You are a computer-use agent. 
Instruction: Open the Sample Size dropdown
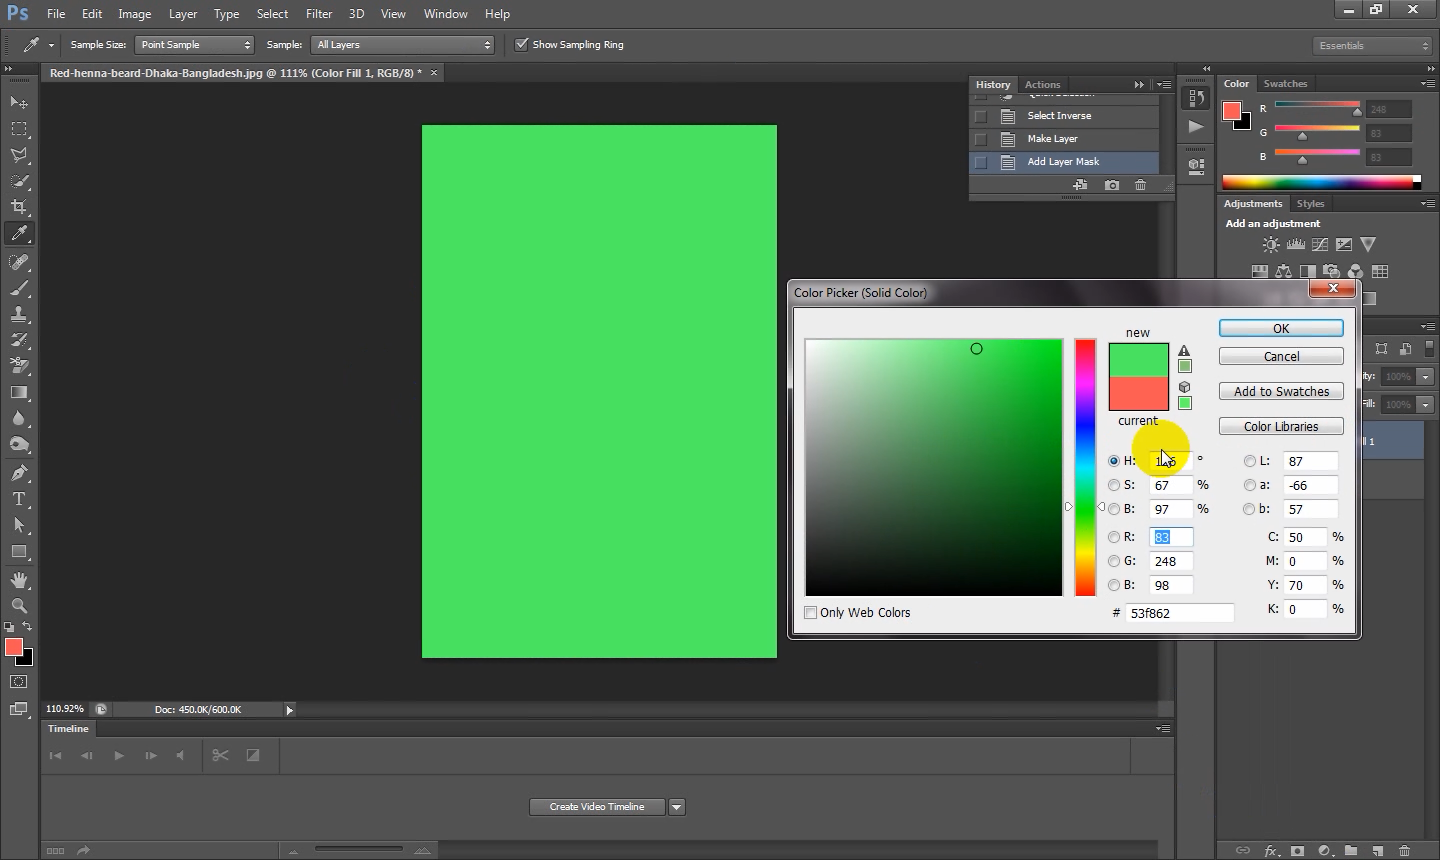pyautogui.click(x=195, y=45)
